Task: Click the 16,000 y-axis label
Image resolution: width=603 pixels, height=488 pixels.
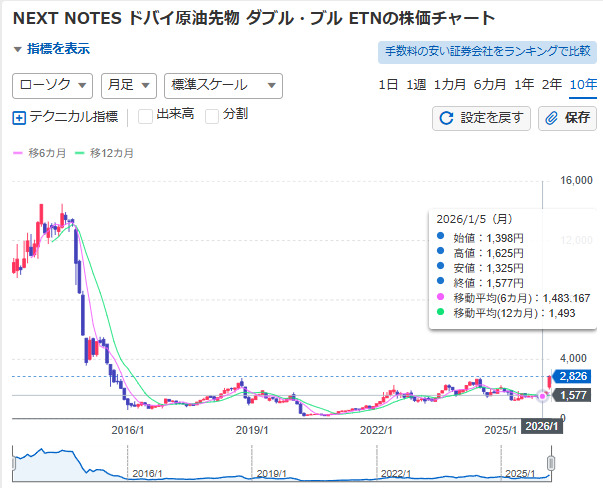Action: (576, 180)
